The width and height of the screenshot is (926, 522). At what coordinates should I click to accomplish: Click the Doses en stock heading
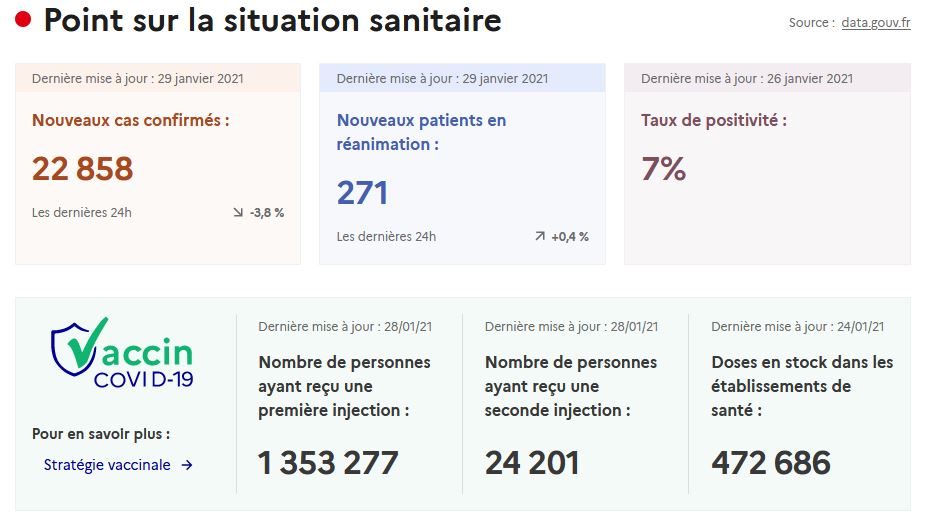tap(802, 386)
